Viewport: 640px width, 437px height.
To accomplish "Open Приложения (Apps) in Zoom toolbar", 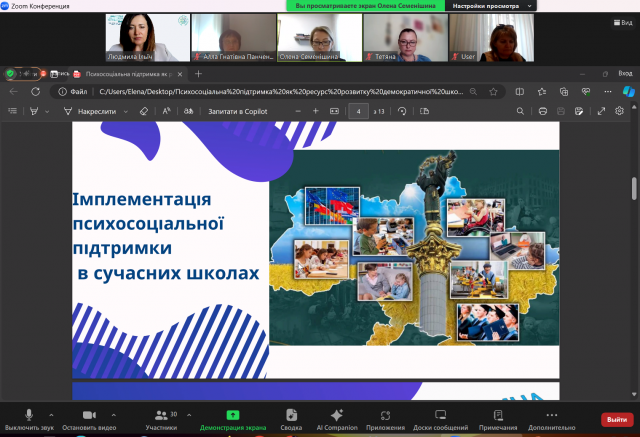I will coord(385,415).
